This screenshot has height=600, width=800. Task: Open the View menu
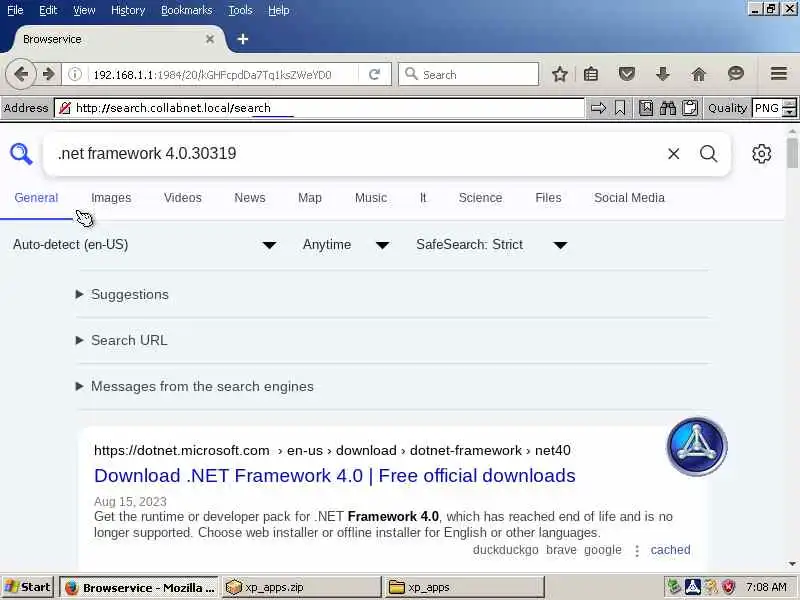pyautogui.click(x=84, y=10)
